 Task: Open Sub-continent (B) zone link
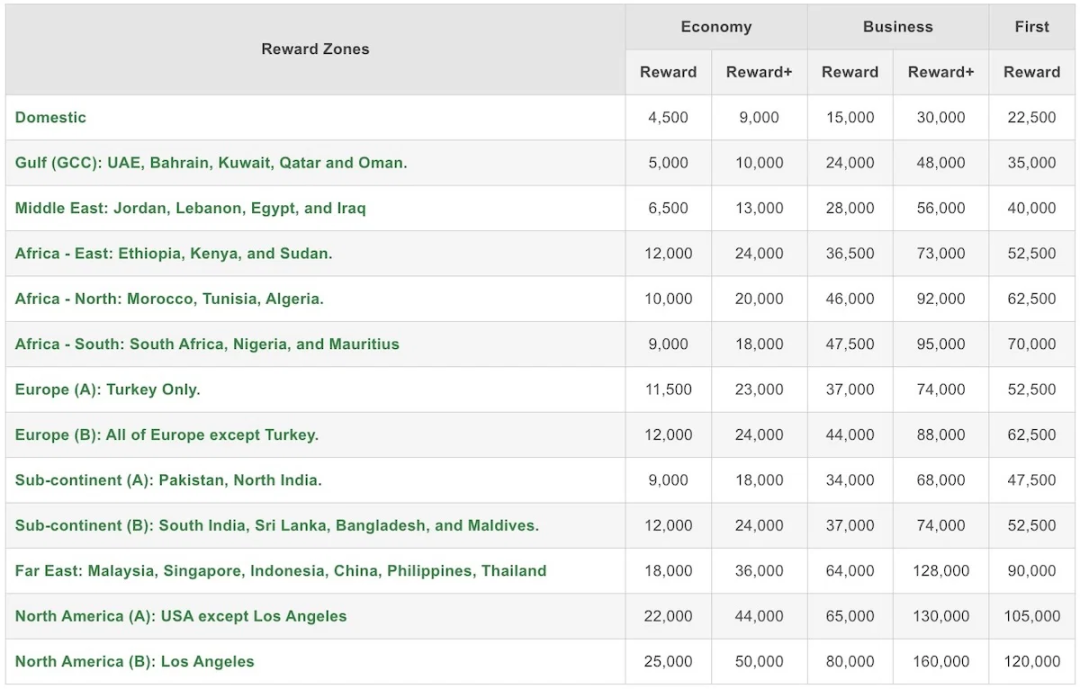click(x=277, y=526)
